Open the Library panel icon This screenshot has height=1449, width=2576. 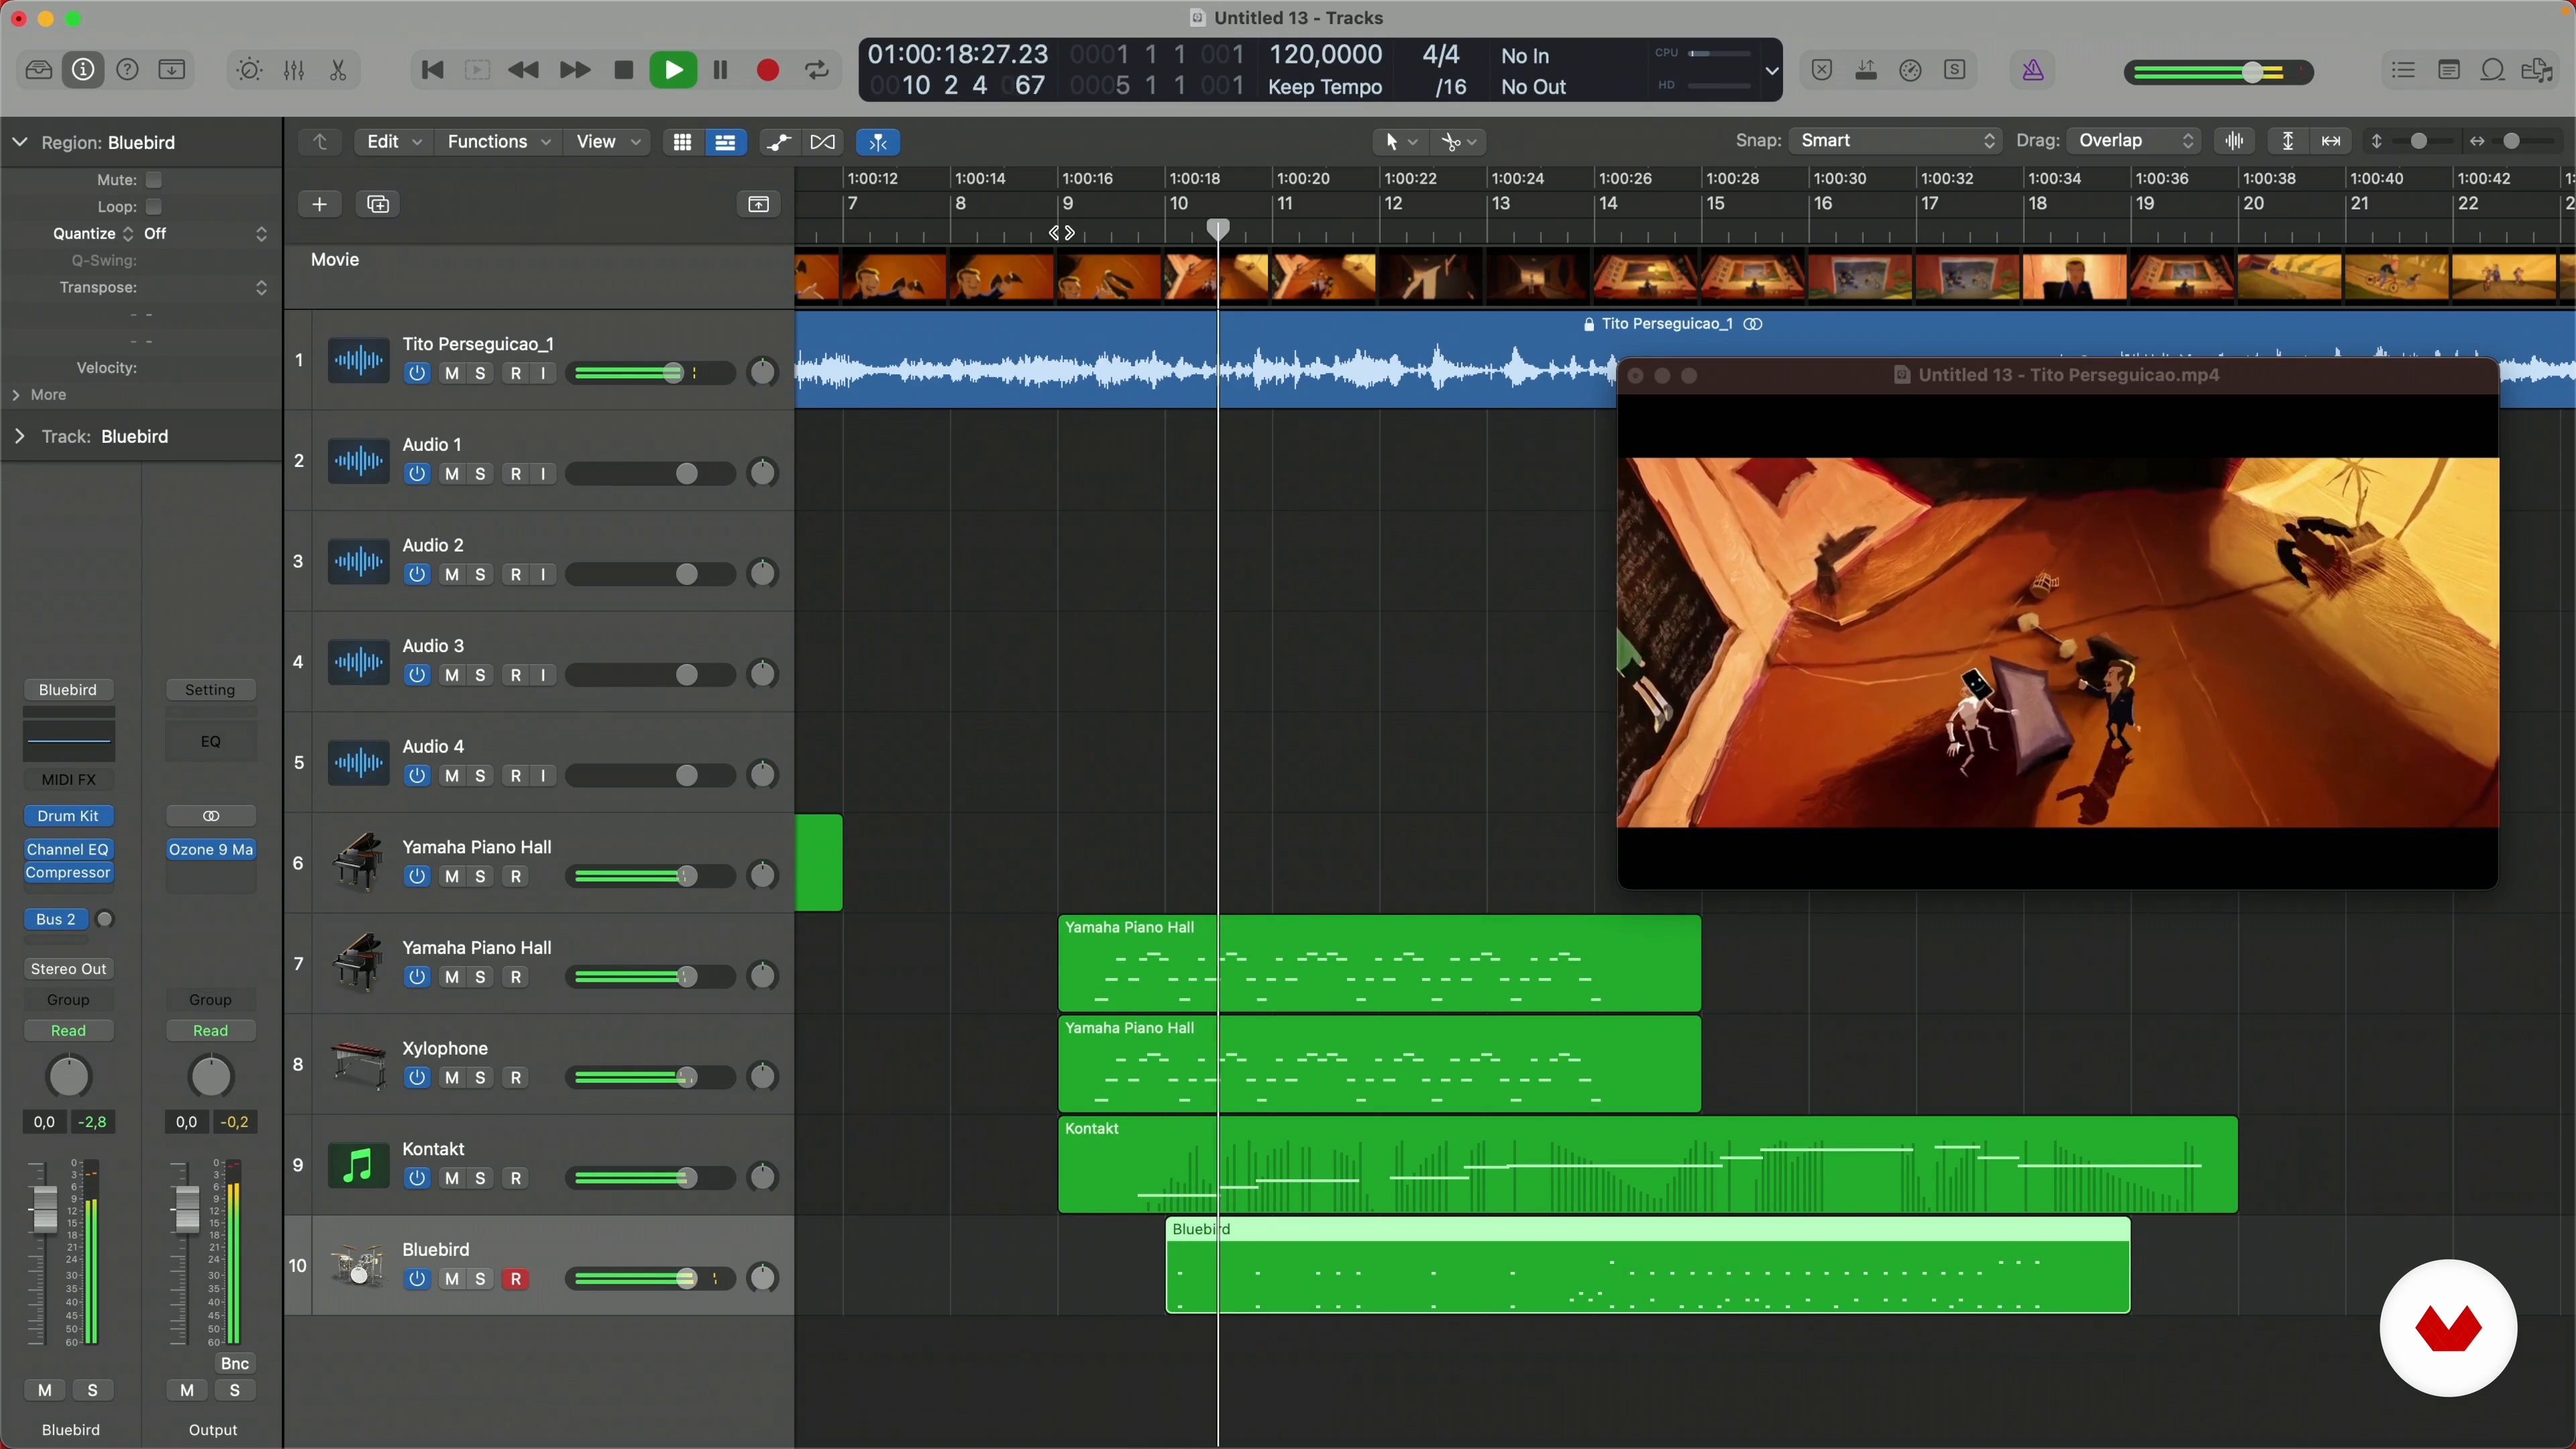(x=39, y=70)
